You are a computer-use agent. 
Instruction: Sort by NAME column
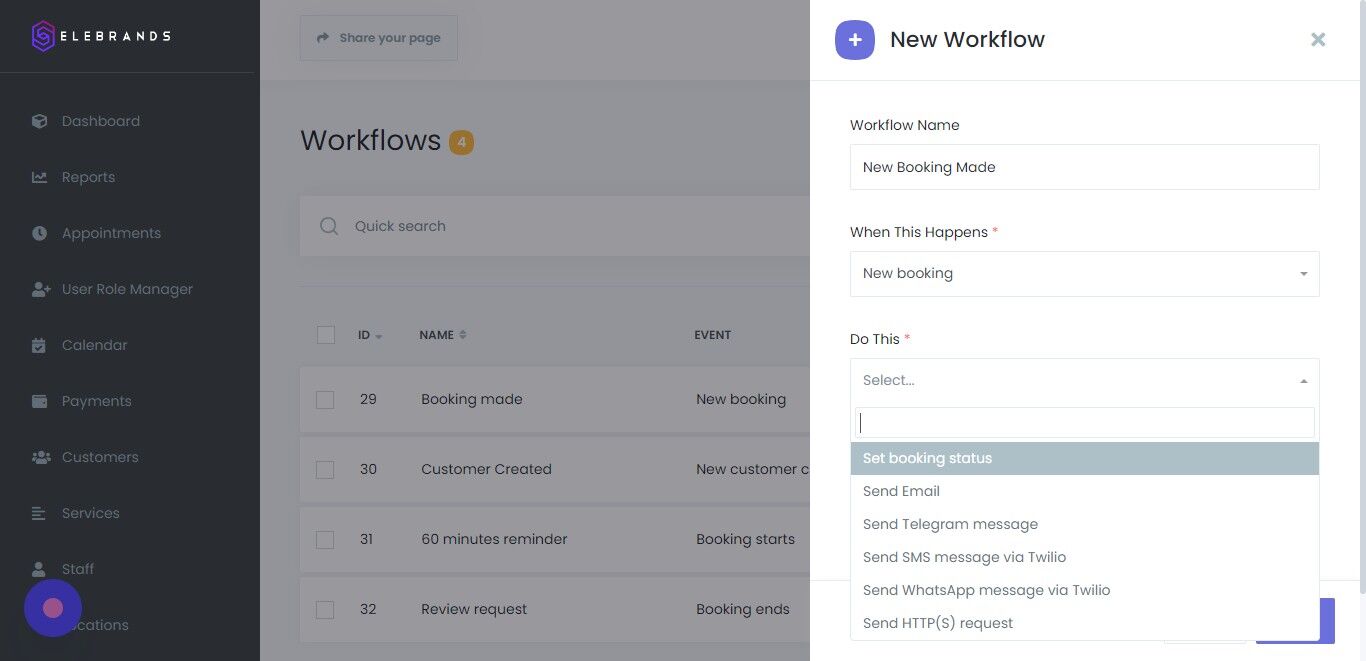(x=443, y=335)
